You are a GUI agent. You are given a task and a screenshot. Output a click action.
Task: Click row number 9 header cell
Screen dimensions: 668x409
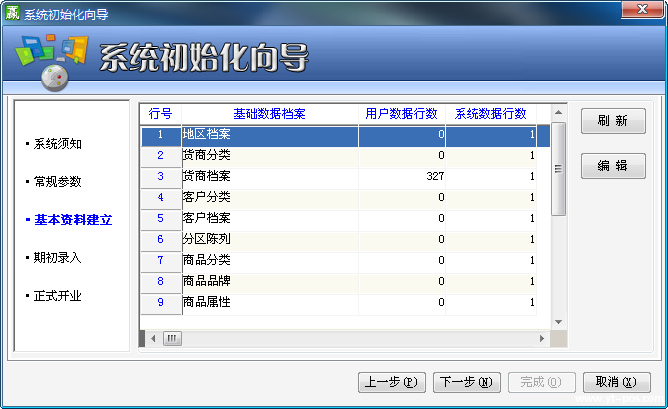tap(161, 304)
